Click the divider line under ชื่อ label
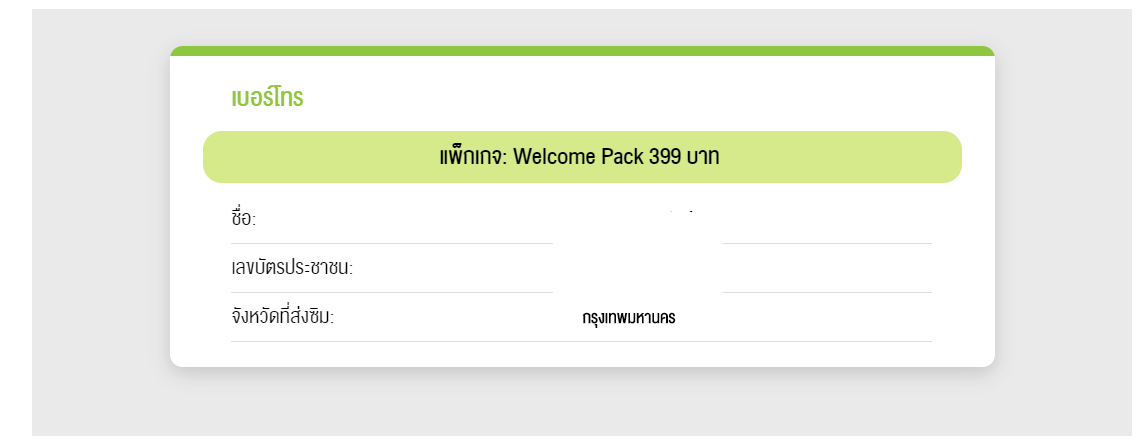 coord(390,243)
